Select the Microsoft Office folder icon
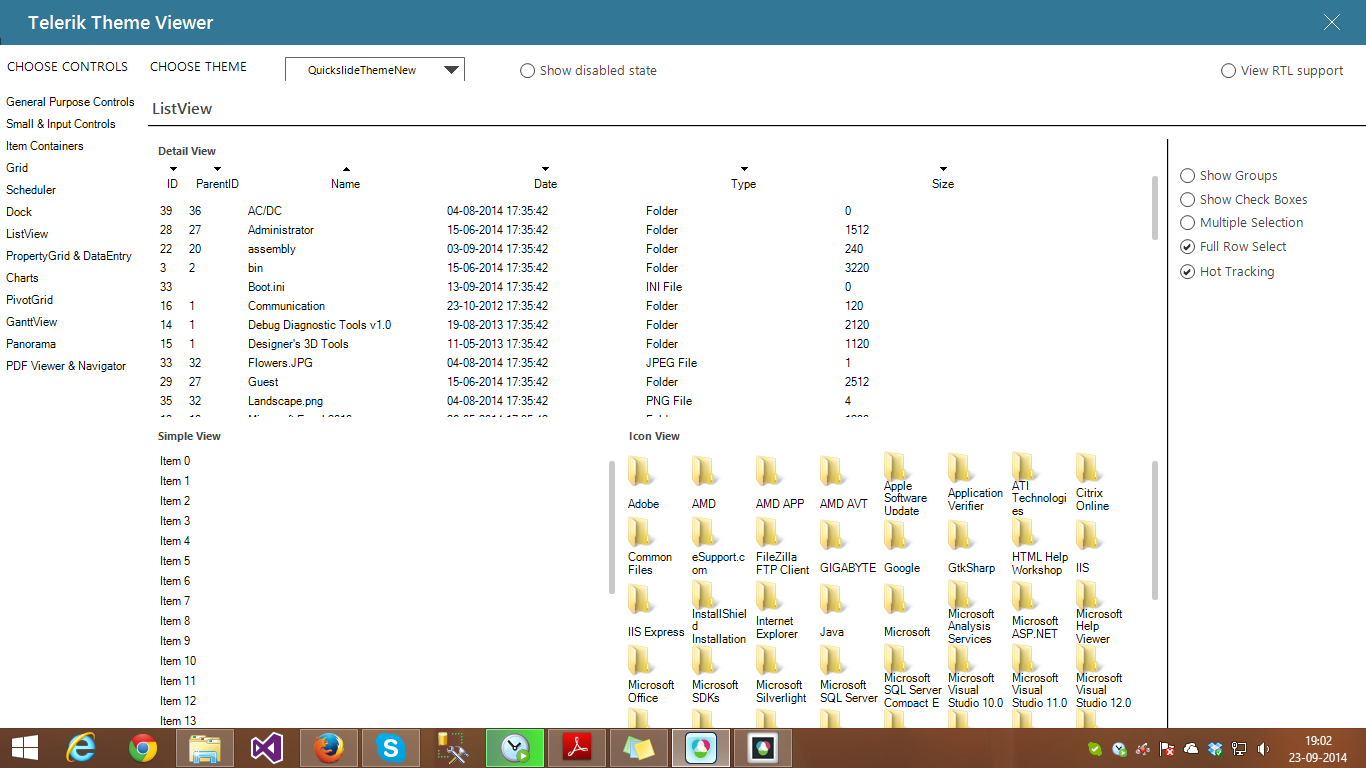 click(x=641, y=661)
